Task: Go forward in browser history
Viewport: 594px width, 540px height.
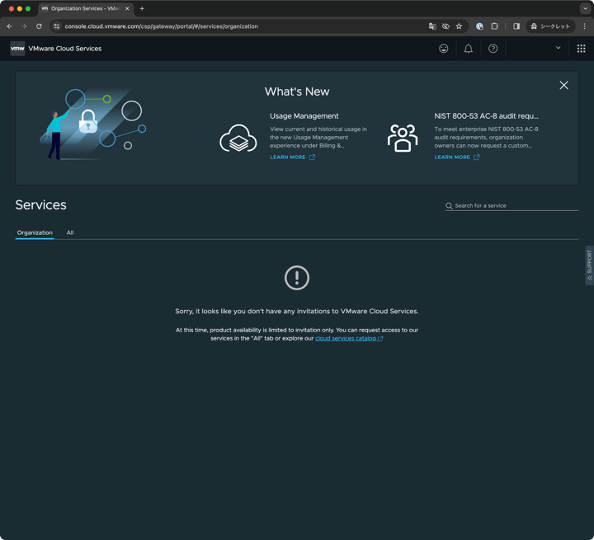Action: pyautogui.click(x=24, y=26)
